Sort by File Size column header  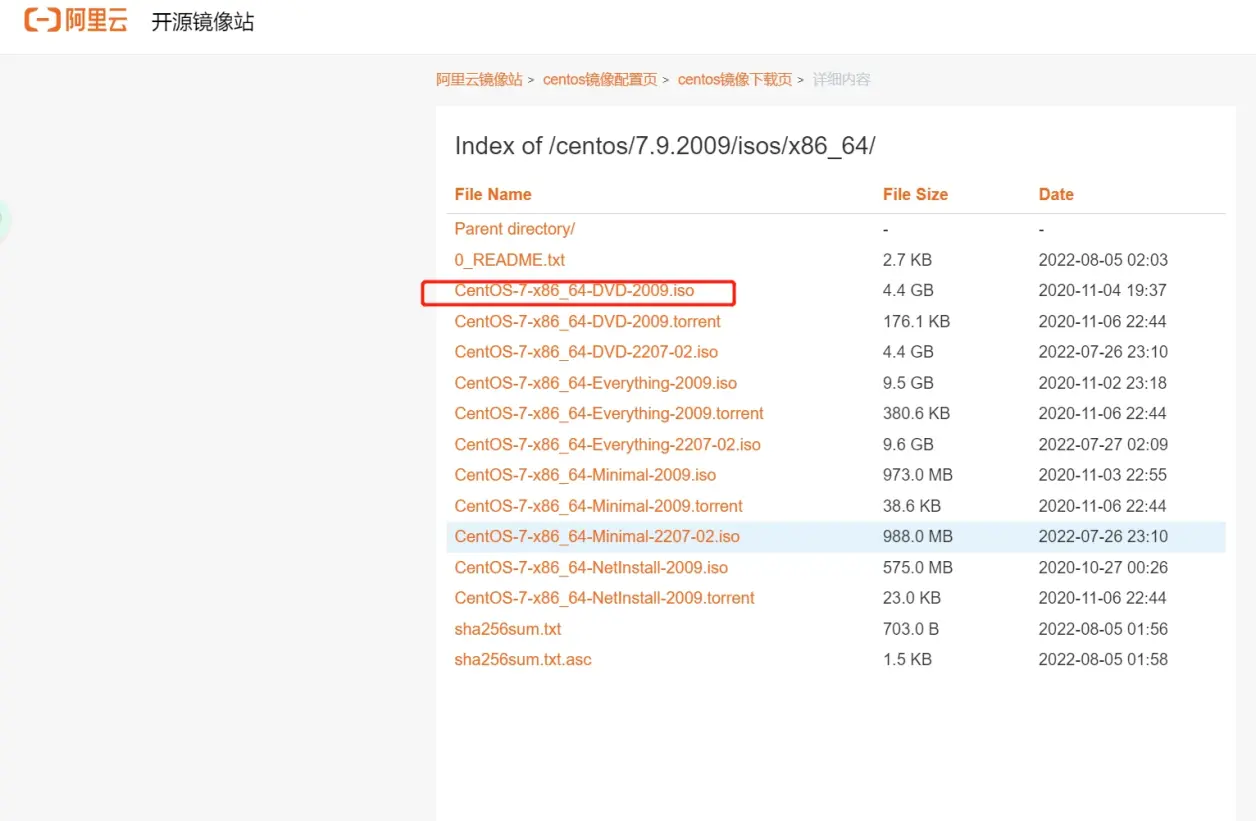click(915, 194)
